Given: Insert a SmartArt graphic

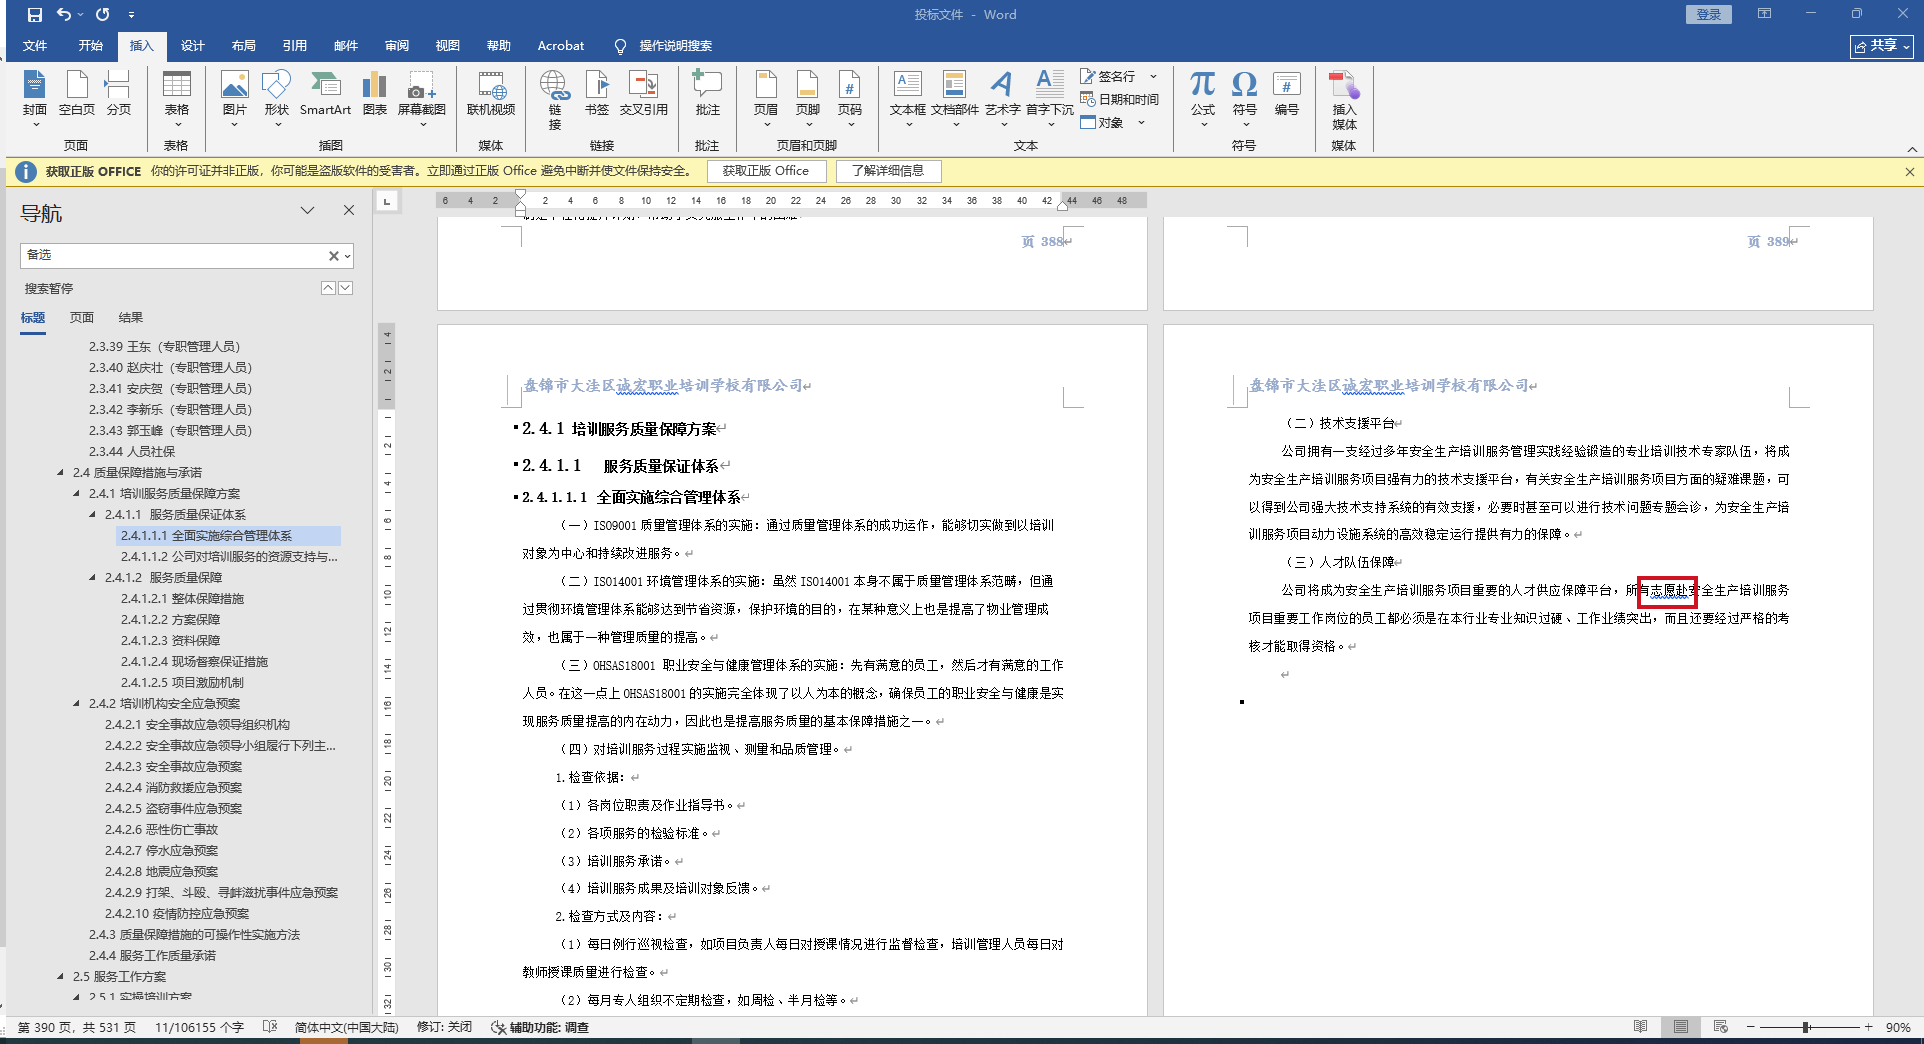Looking at the screenshot, I should 325,93.
